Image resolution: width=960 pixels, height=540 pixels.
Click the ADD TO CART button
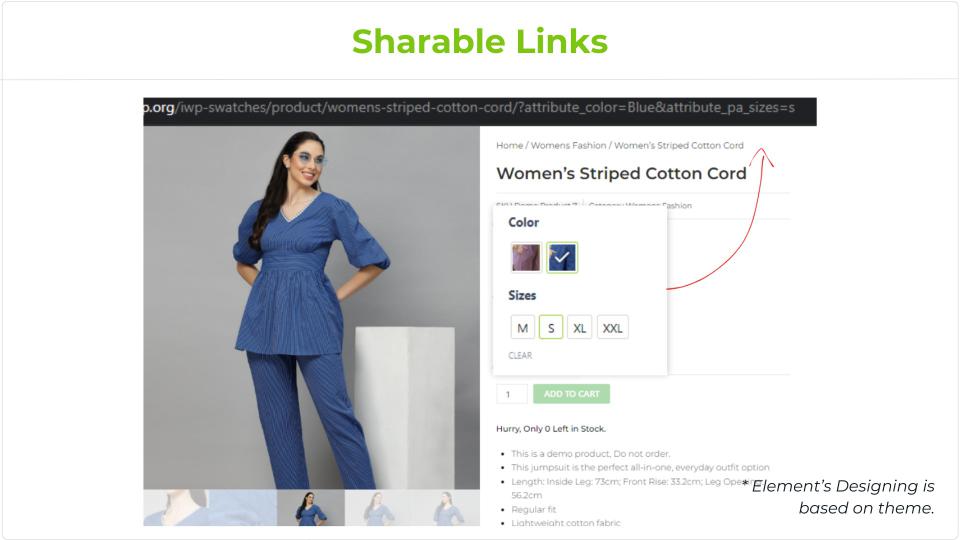pyautogui.click(x=571, y=394)
